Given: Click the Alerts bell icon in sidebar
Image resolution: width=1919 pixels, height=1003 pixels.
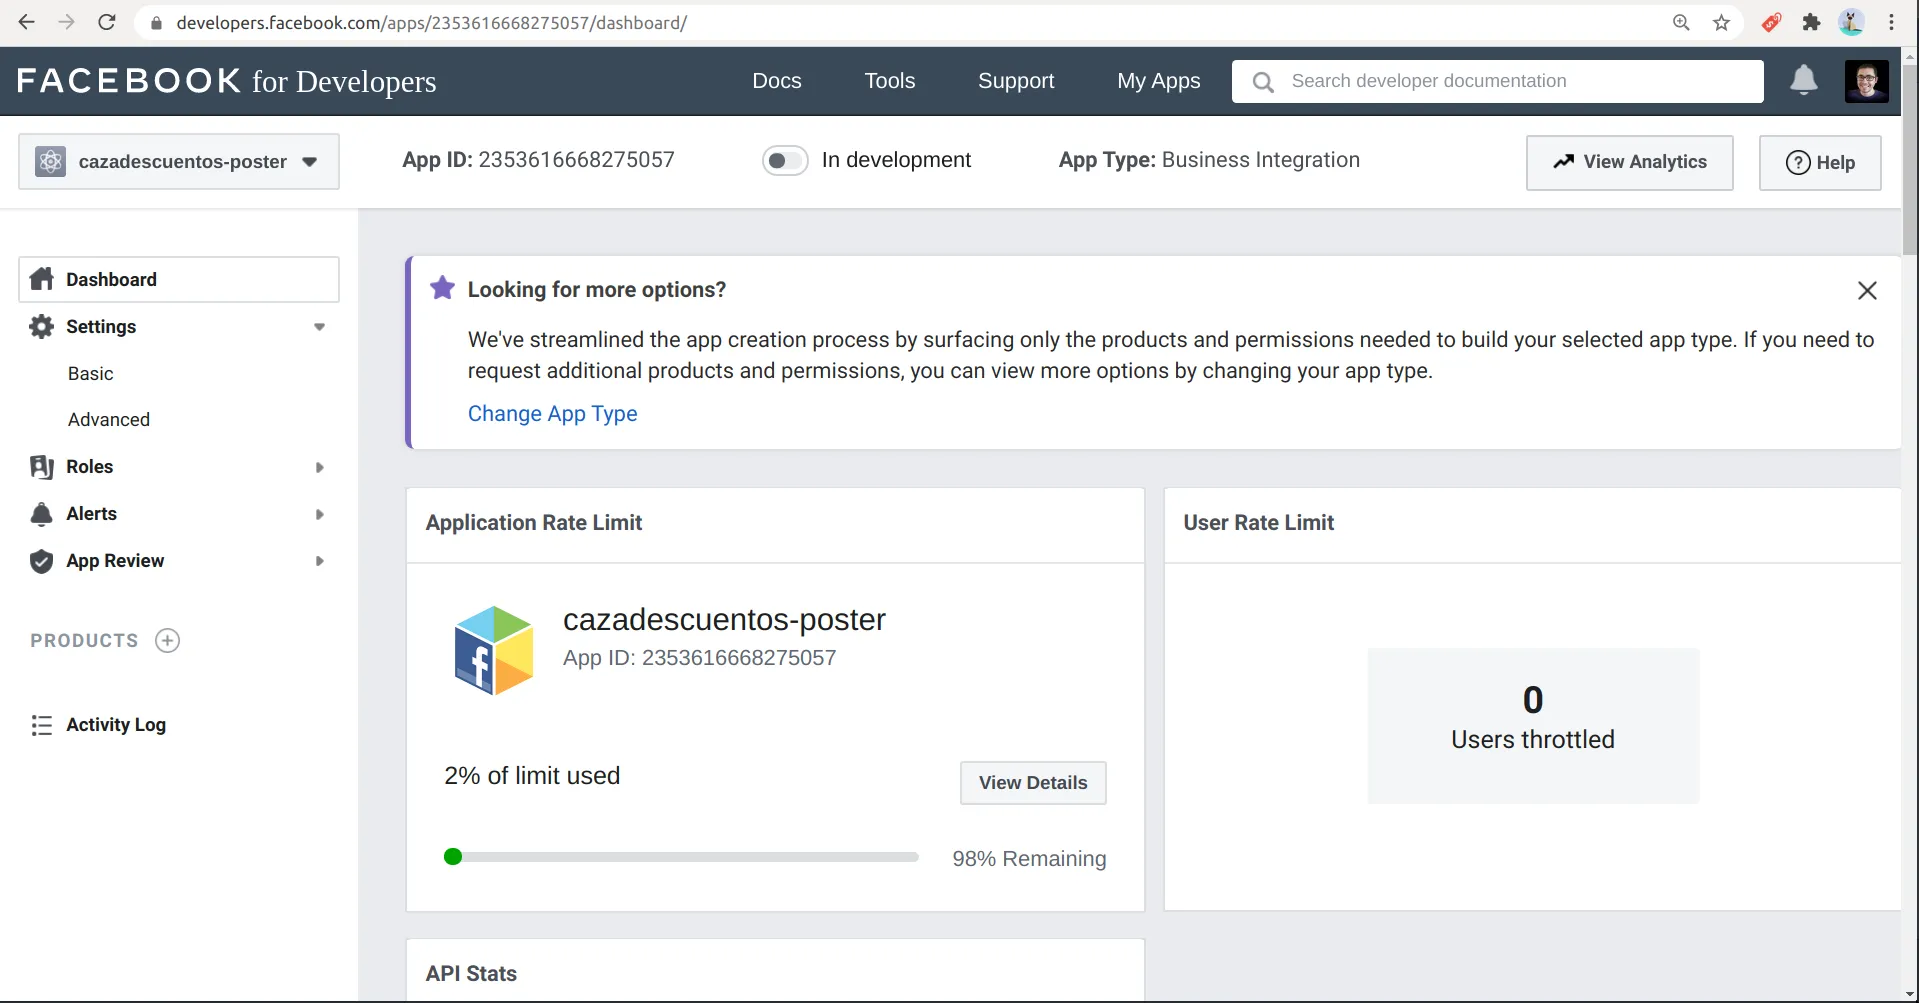Looking at the screenshot, I should point(41,514).
